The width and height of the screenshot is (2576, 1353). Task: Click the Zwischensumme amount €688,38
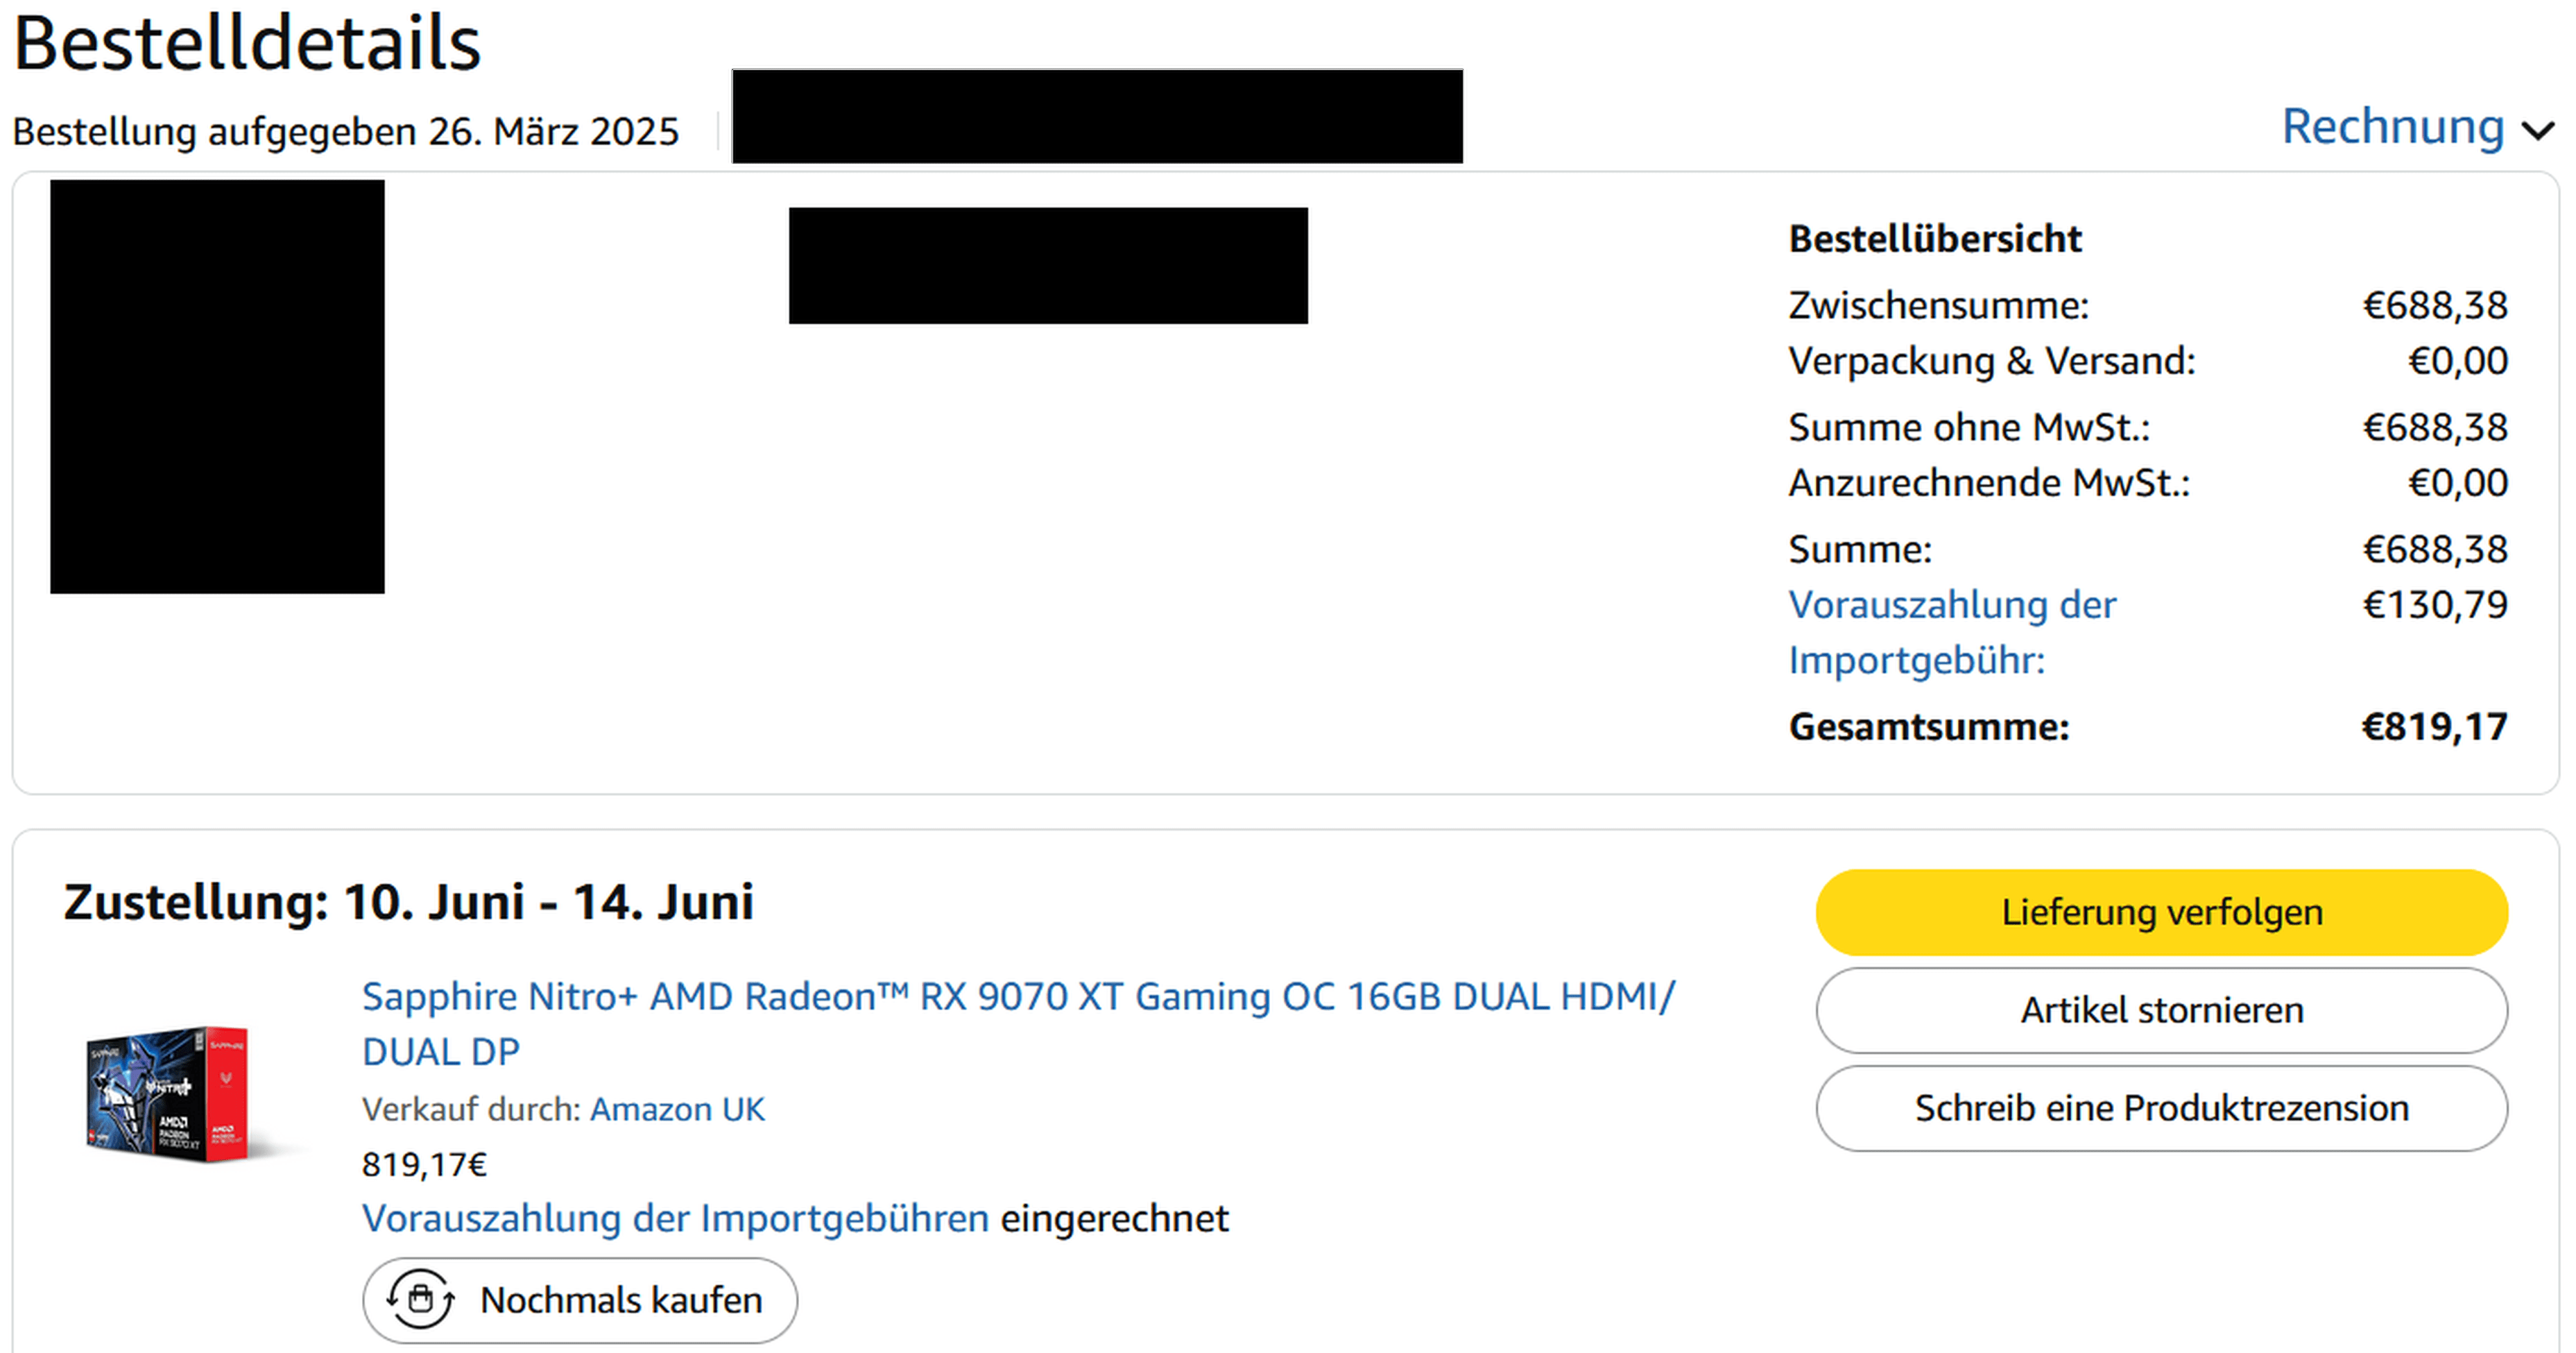[x=2434, y=305]
